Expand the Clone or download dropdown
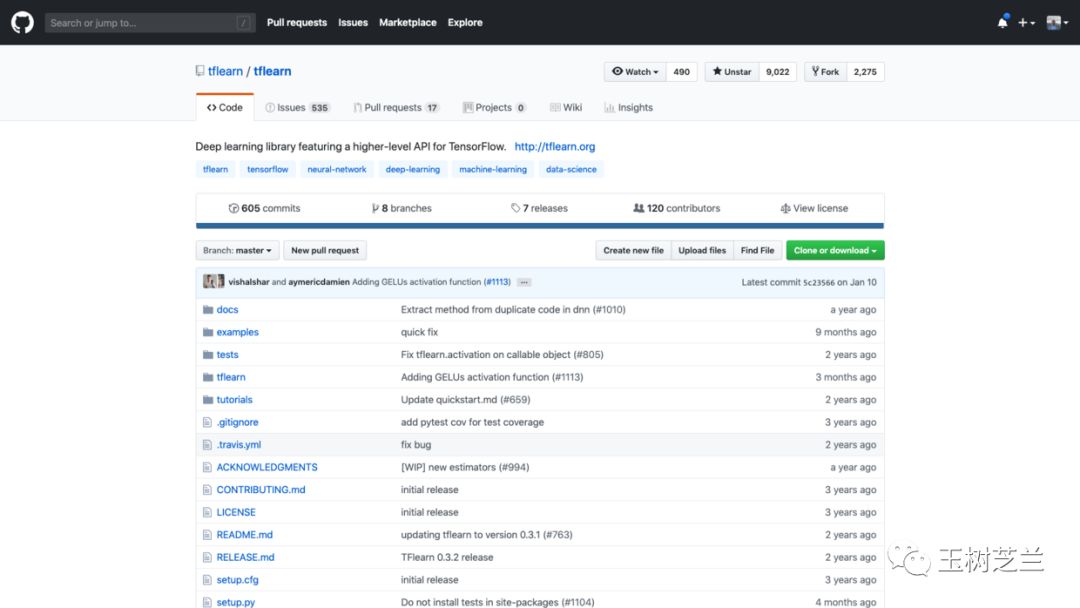1080x608 pixels. [x=835, y=251]
